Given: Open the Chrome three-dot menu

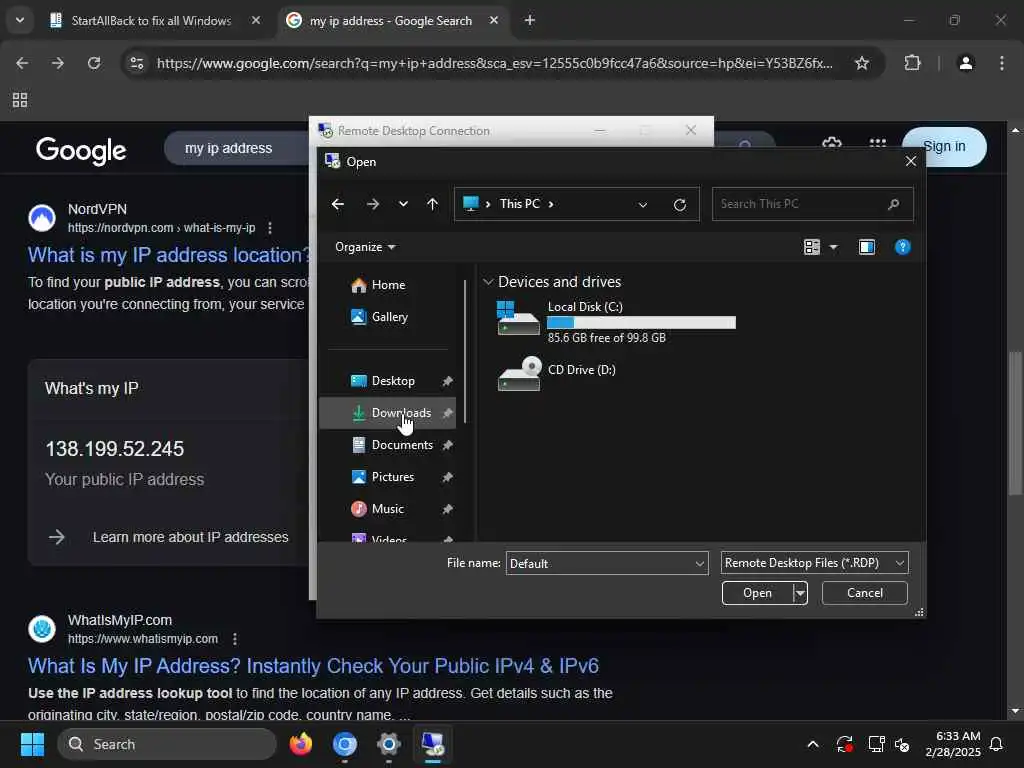Looking at the screenshot, I should [x=1002, y=63].
